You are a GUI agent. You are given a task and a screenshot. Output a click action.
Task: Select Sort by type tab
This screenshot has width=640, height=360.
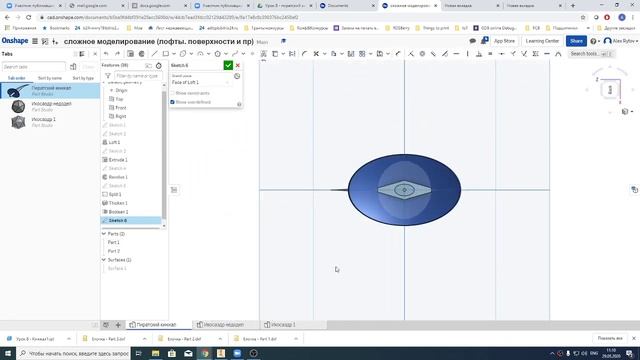click(x=83, y=78)
